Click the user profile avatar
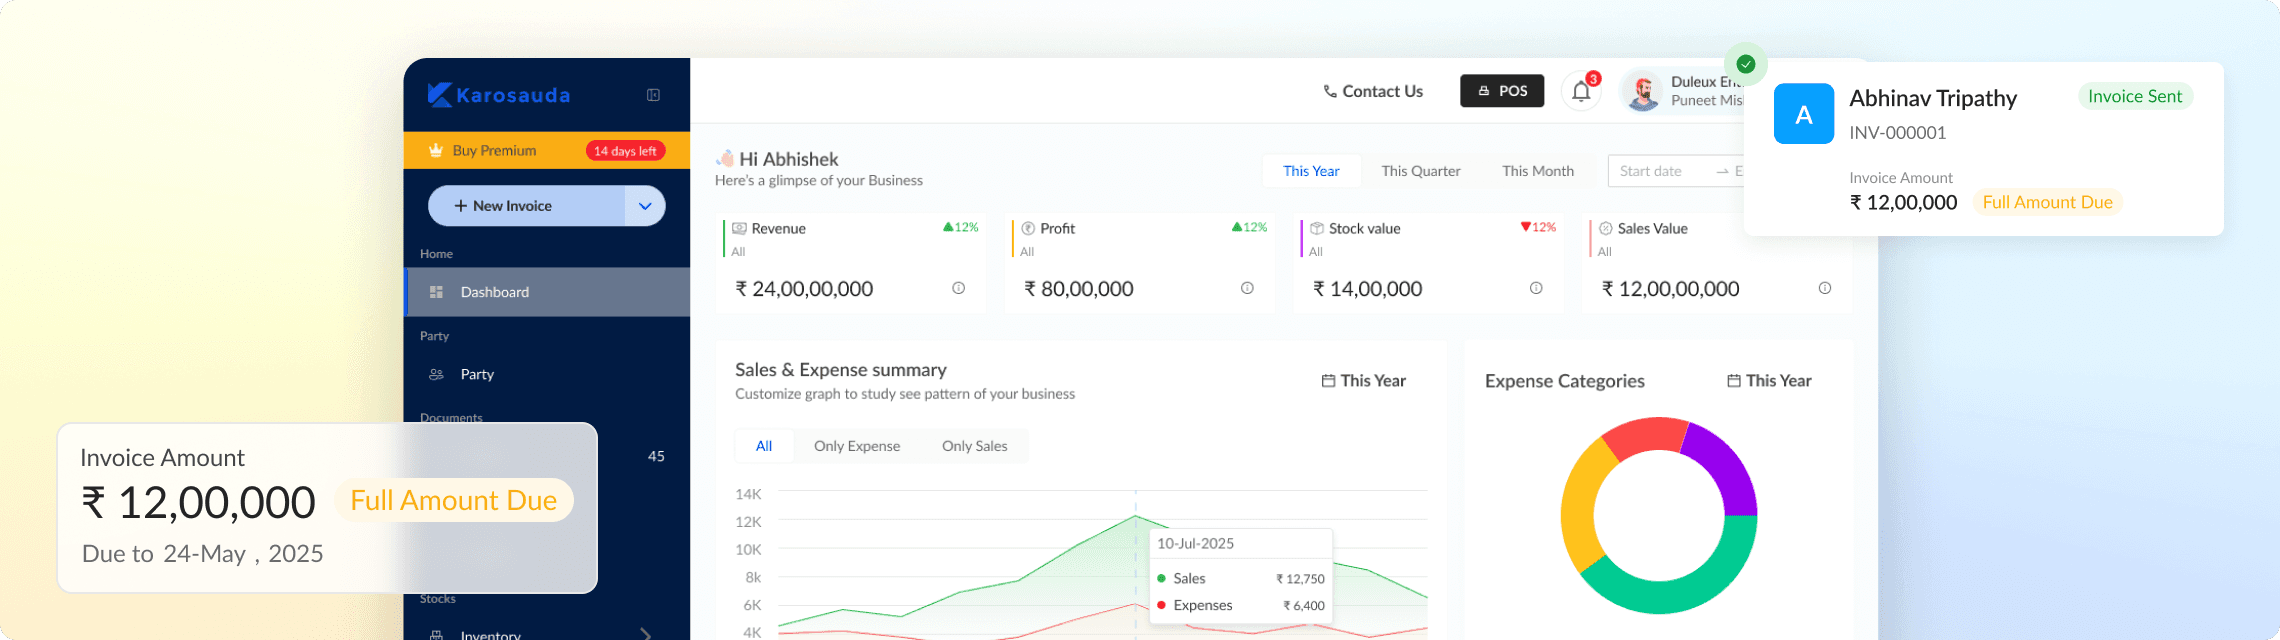The image size is (2280, 640). [x=1642, y=92]
